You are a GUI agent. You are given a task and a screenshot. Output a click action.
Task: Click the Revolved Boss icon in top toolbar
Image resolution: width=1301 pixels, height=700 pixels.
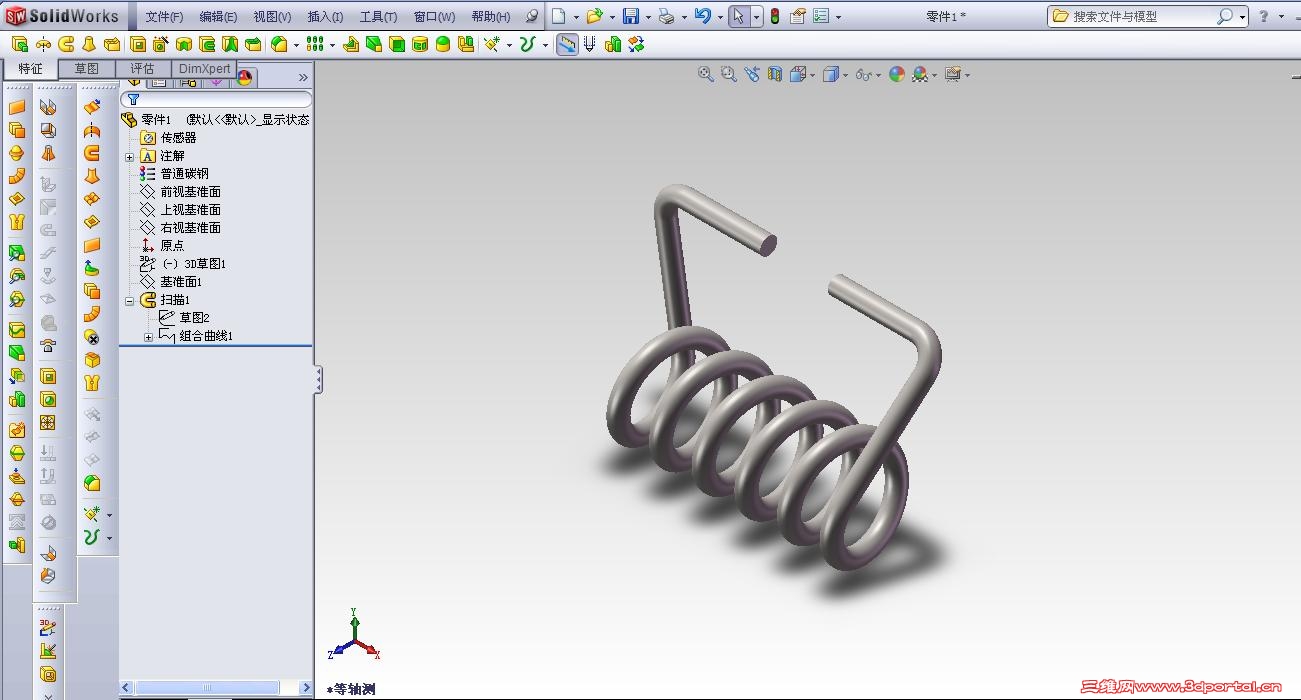click(x=43, y=44)
